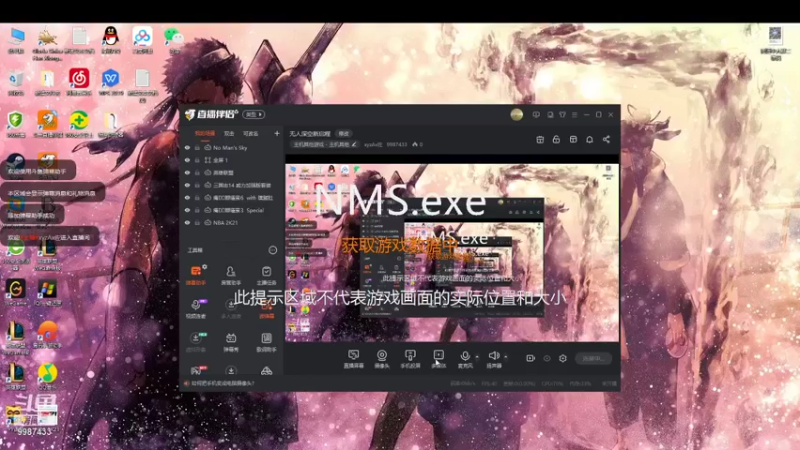800x450 pixels.
Task: Open the streamer tasks clipboard-check tool
Action: coord(266,275)
